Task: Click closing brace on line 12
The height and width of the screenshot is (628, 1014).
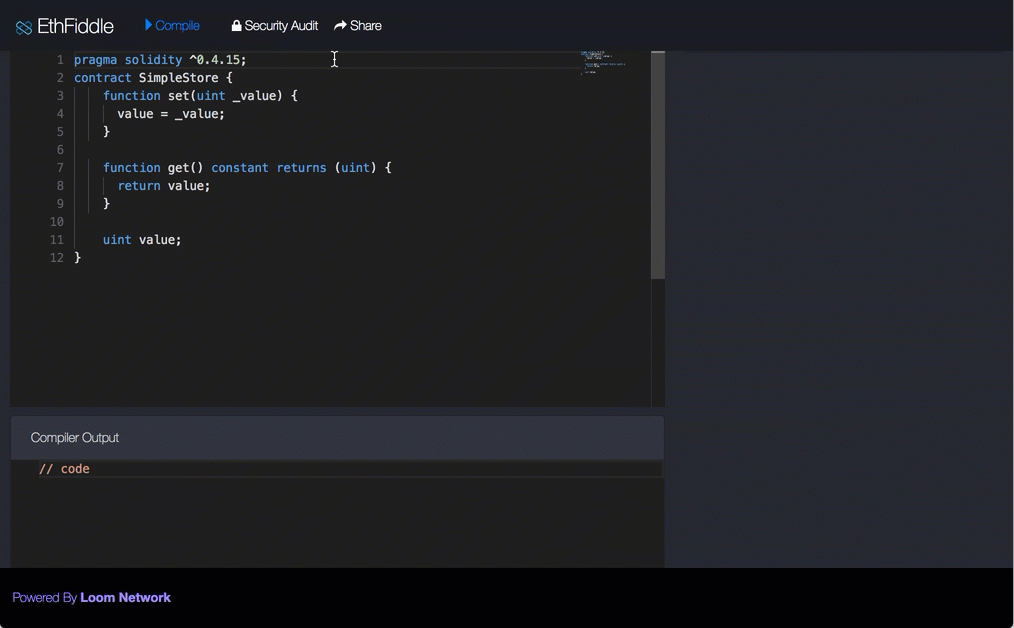Action: 78,258
